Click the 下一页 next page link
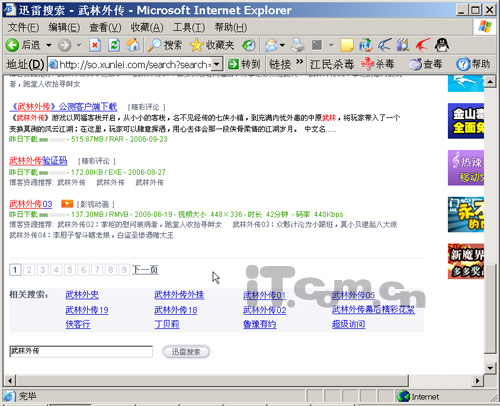 [145, 270]
